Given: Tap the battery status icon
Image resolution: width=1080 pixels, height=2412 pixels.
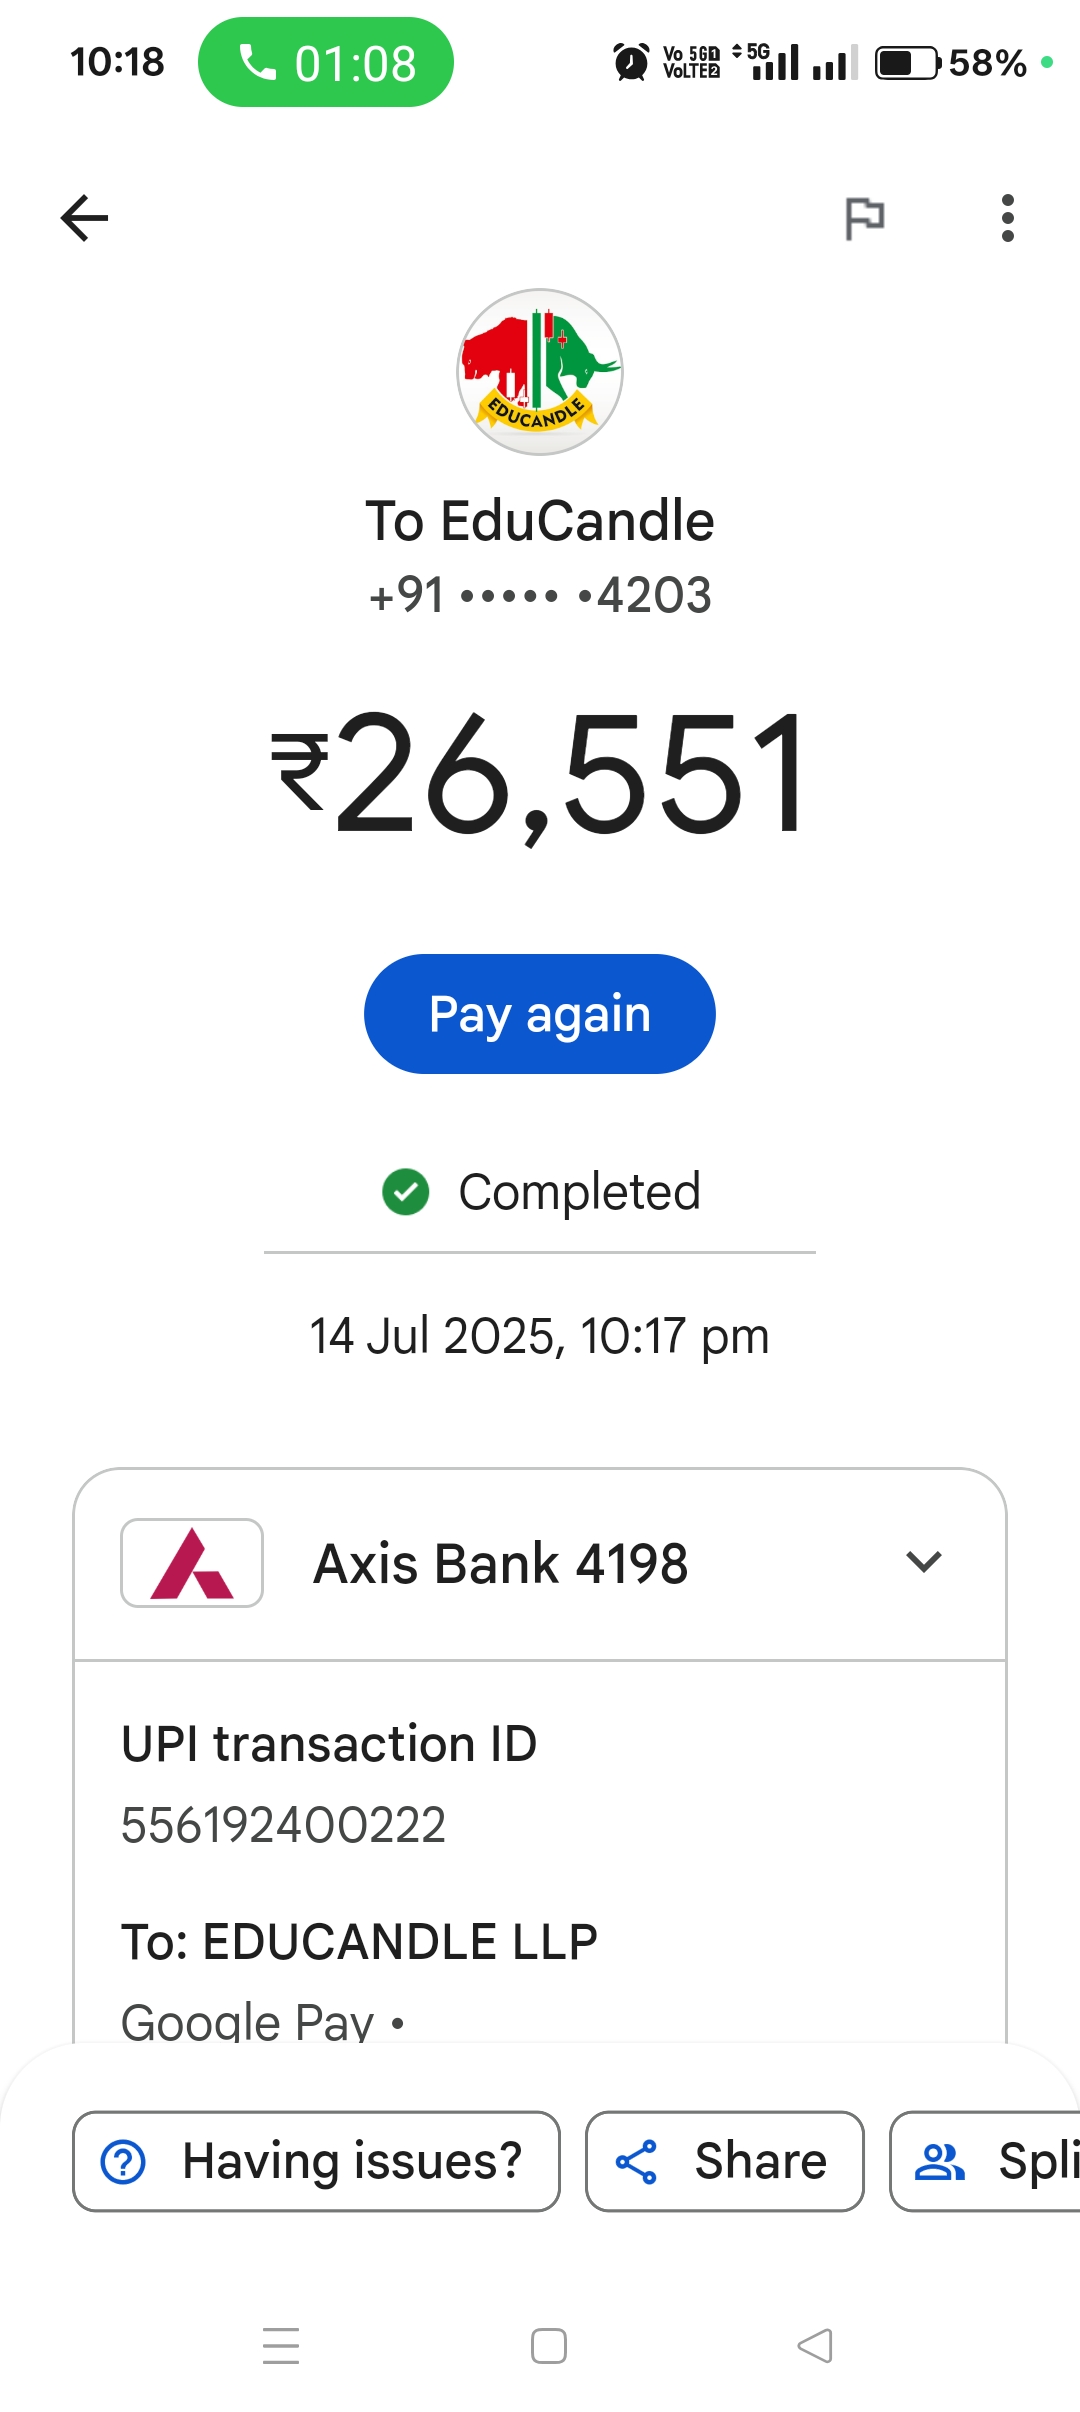Looking at the screenshot, I should [907, 63].
